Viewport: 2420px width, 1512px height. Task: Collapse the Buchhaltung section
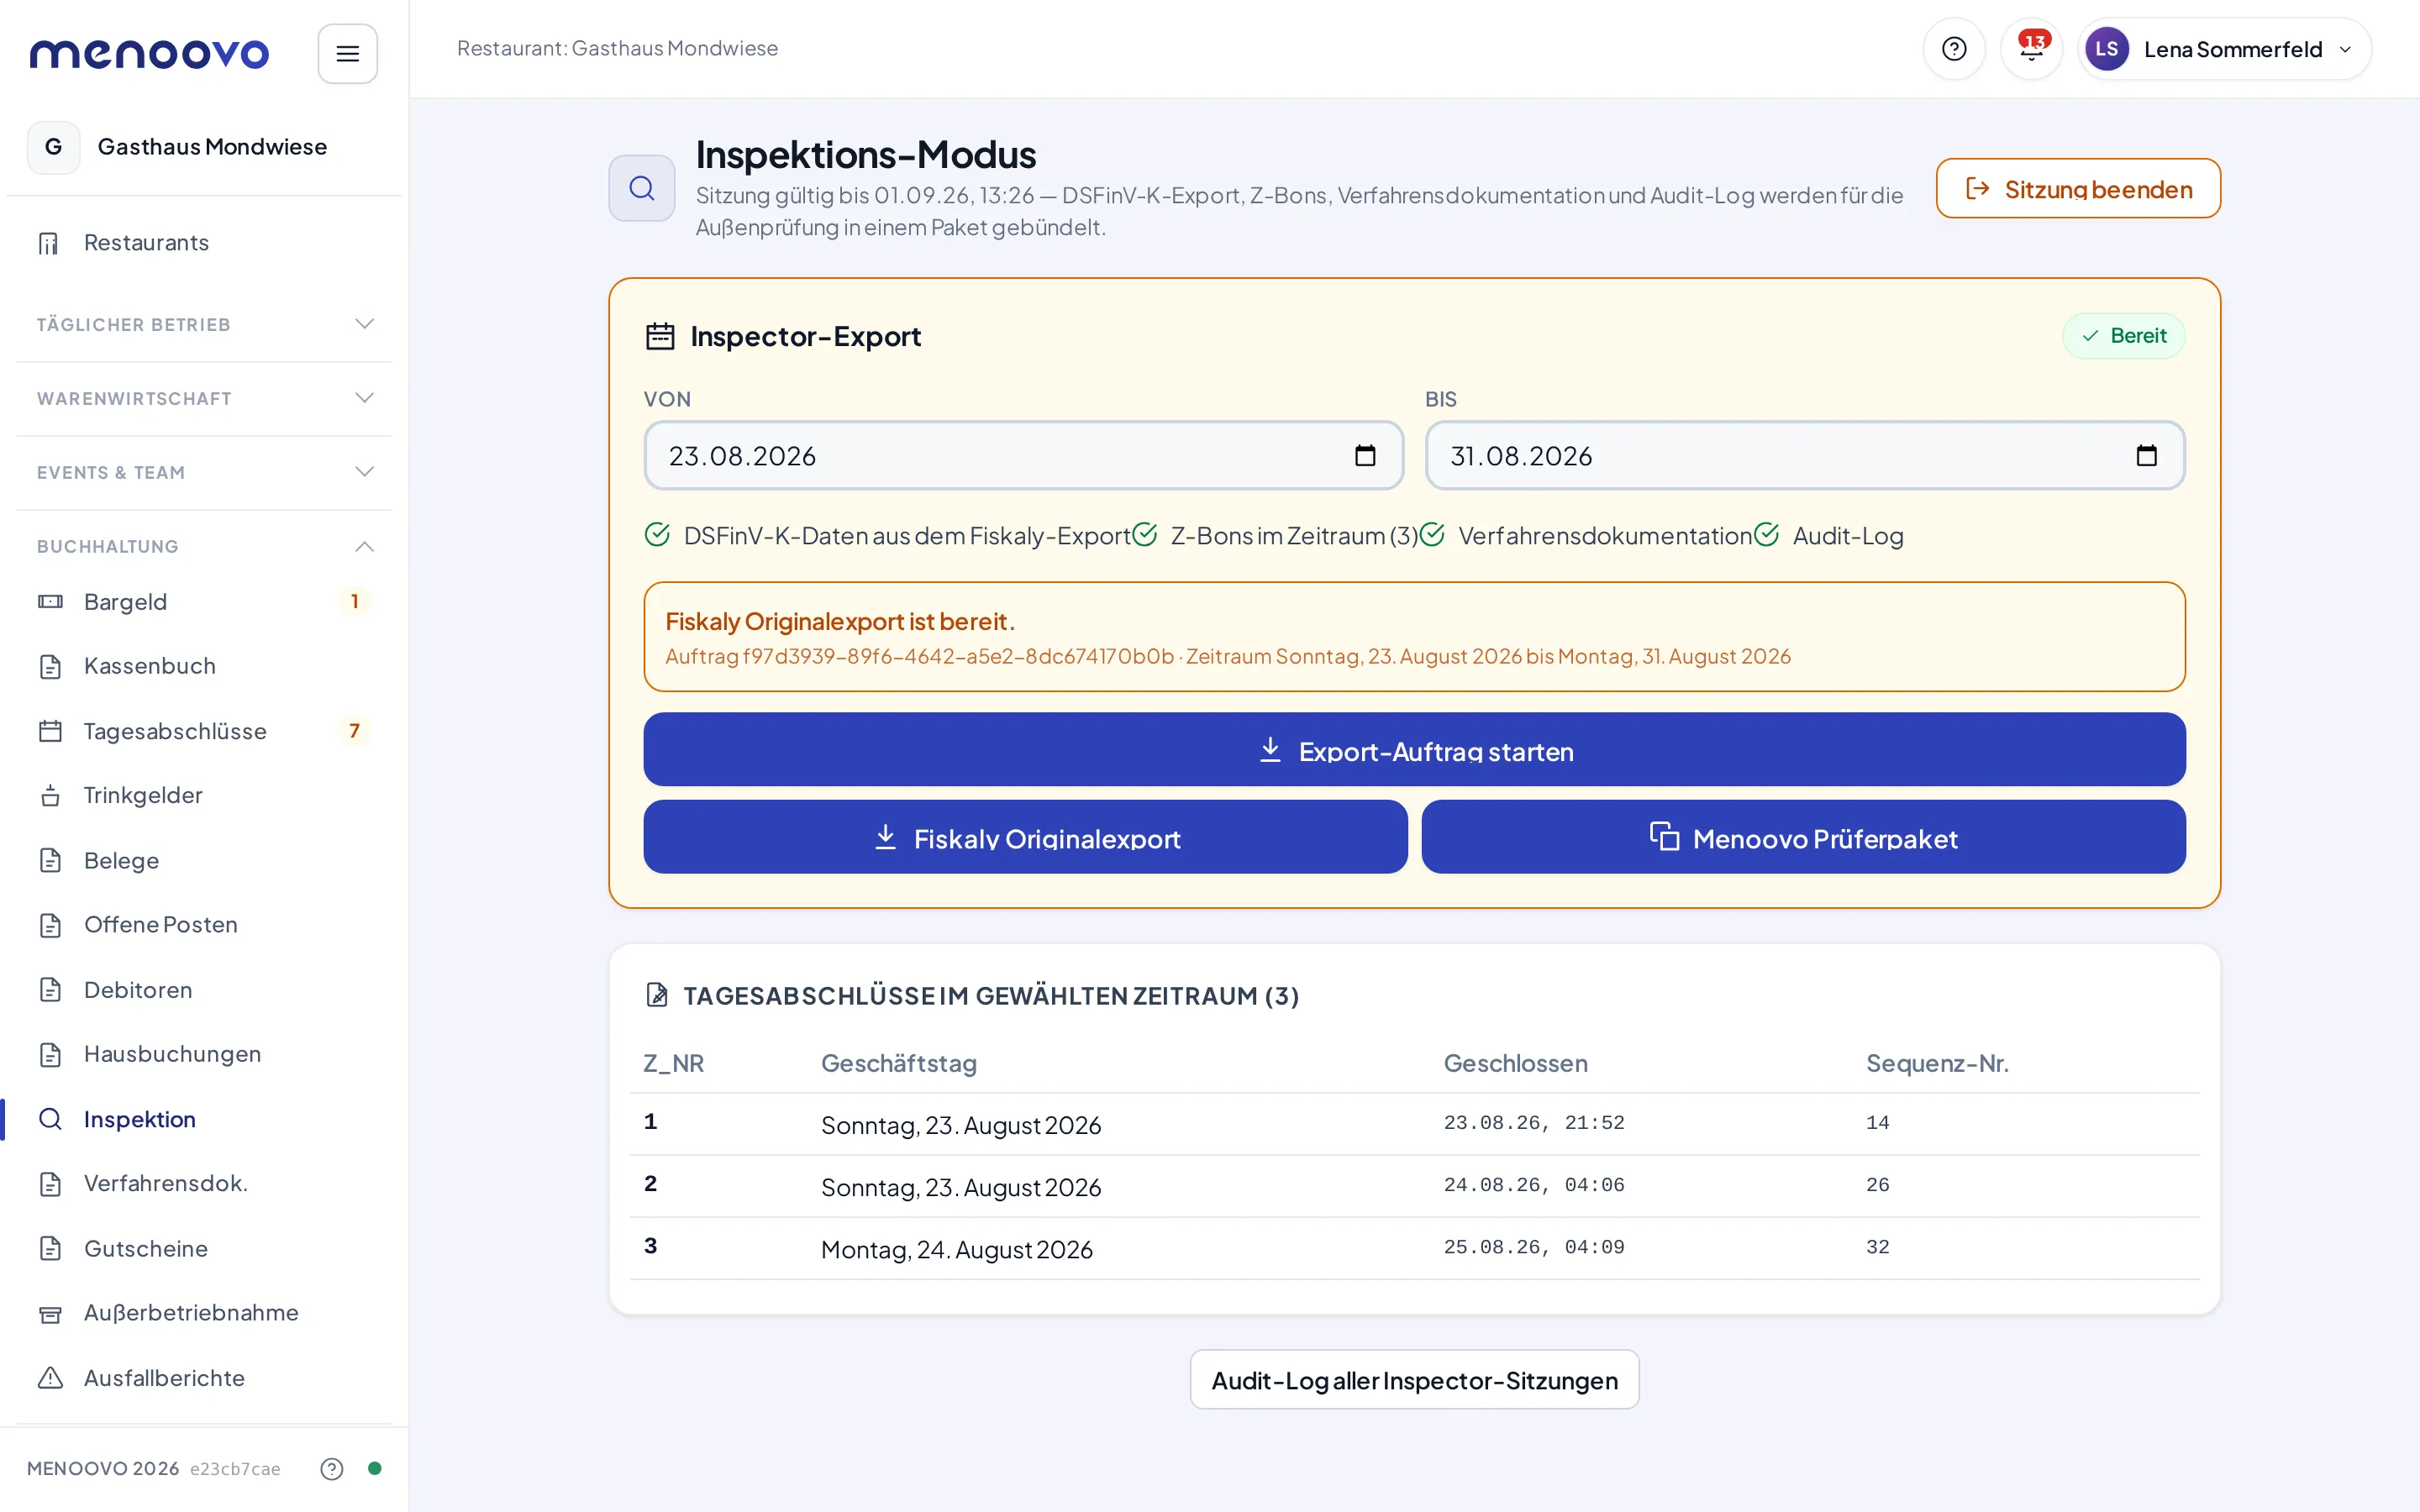point(204,546)
